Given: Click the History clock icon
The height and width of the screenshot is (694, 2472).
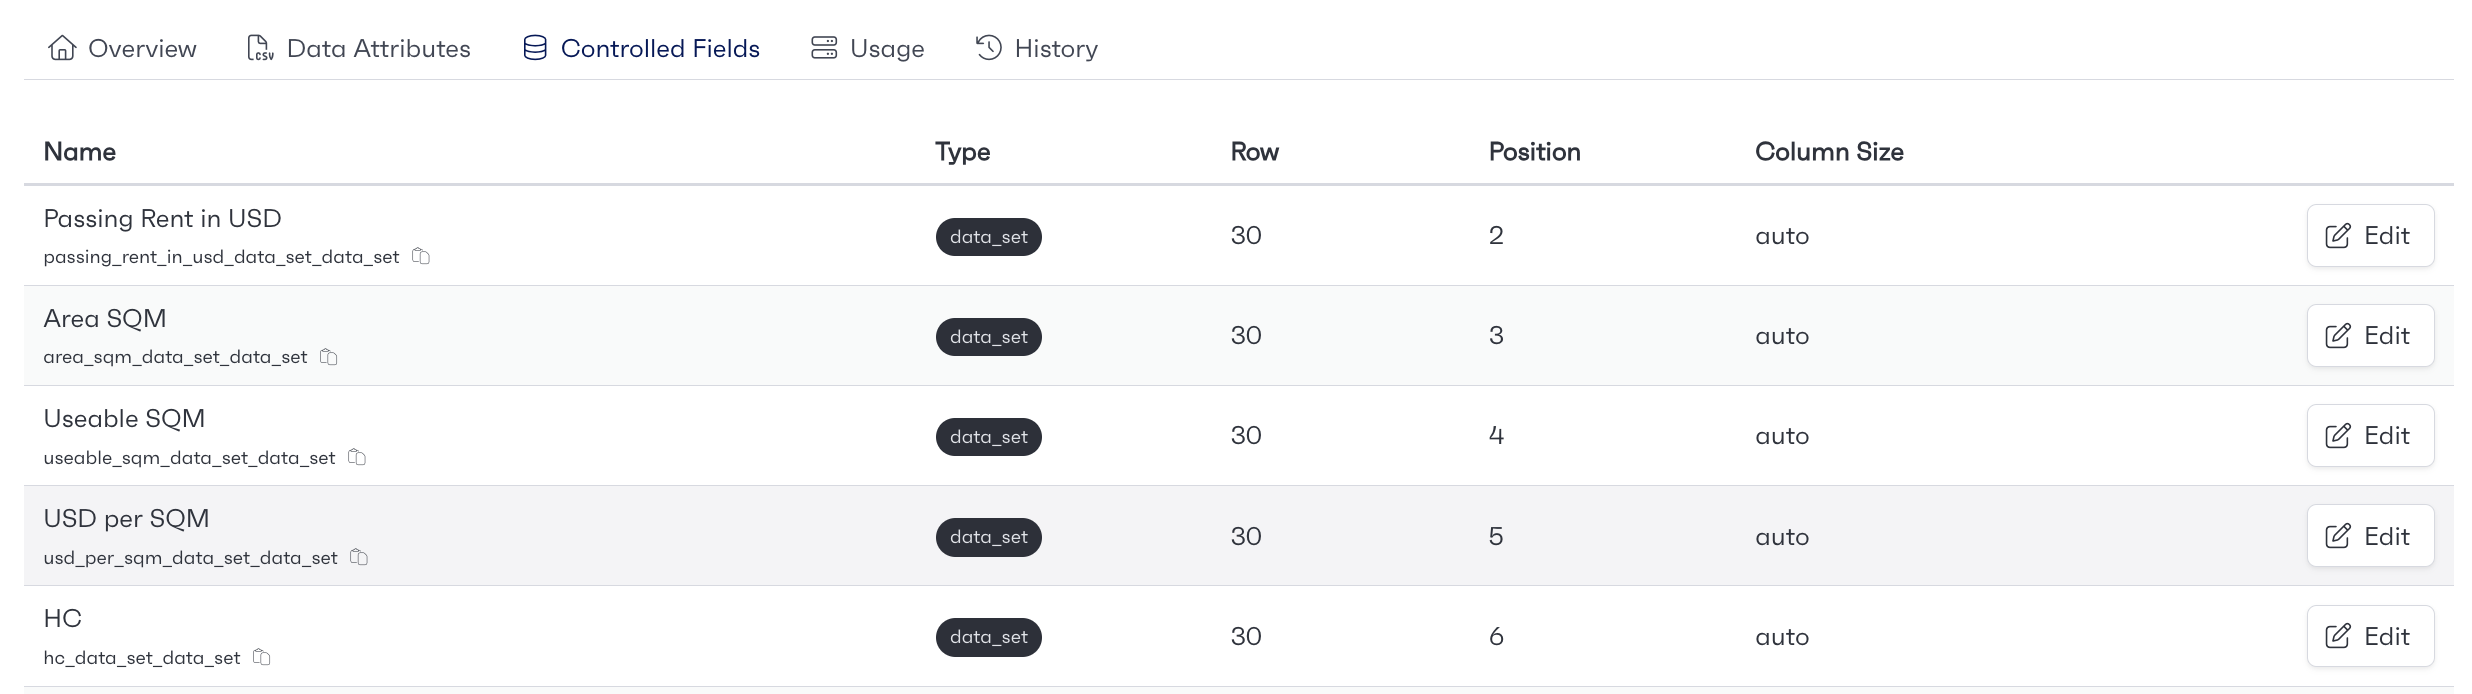Looking at the screenshot, I should coord(989,48).
